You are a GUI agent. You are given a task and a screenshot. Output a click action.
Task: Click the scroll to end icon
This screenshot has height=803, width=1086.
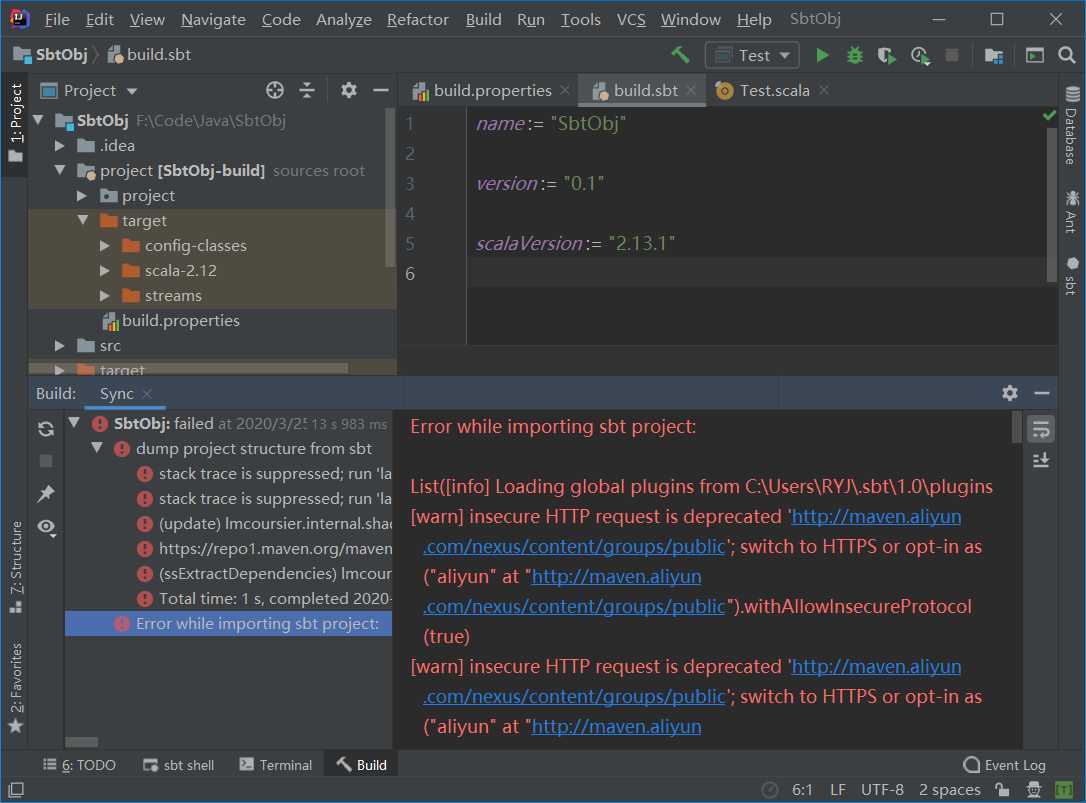(x=1041, y=460)
